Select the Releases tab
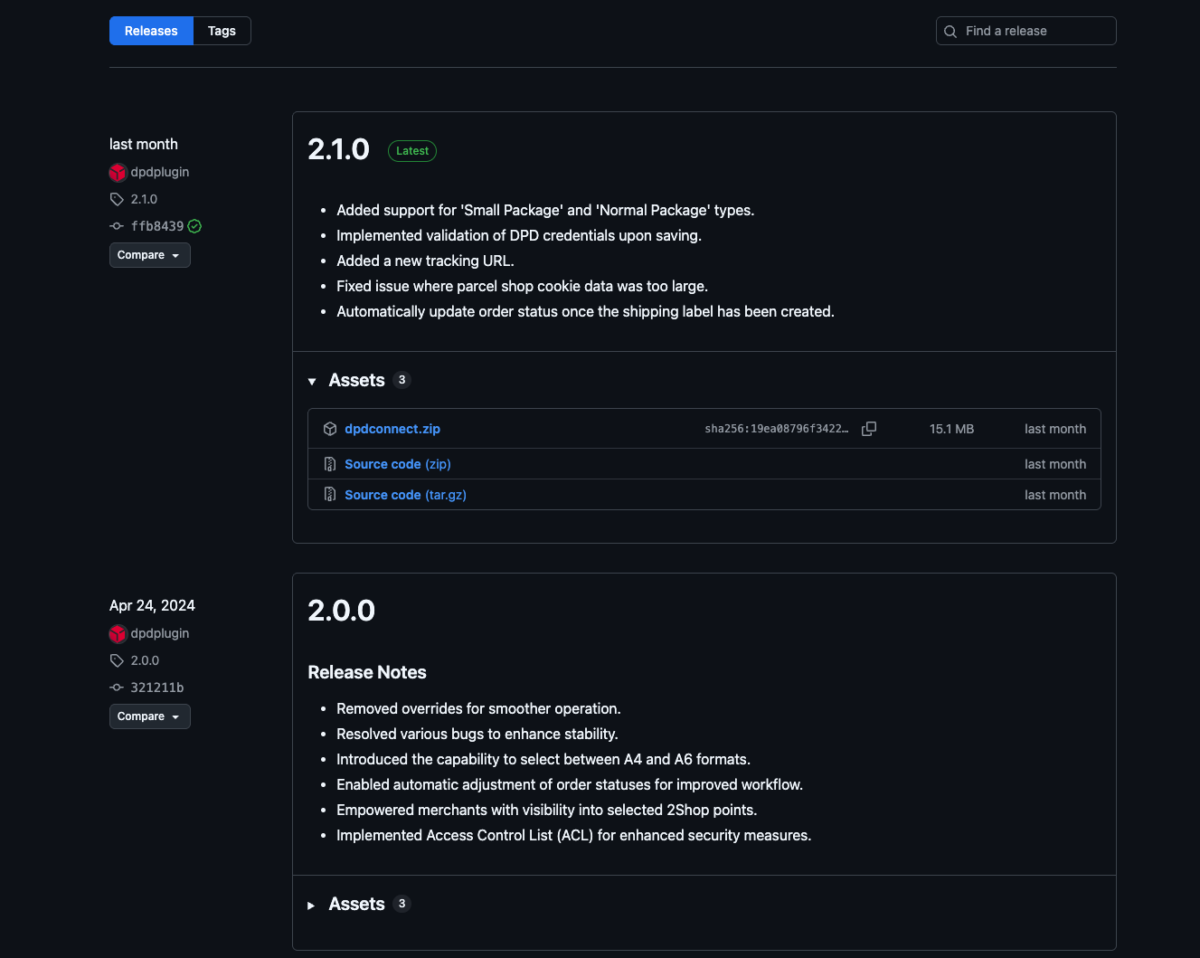This screenshot has width=1200, height=958. (151, 31)
